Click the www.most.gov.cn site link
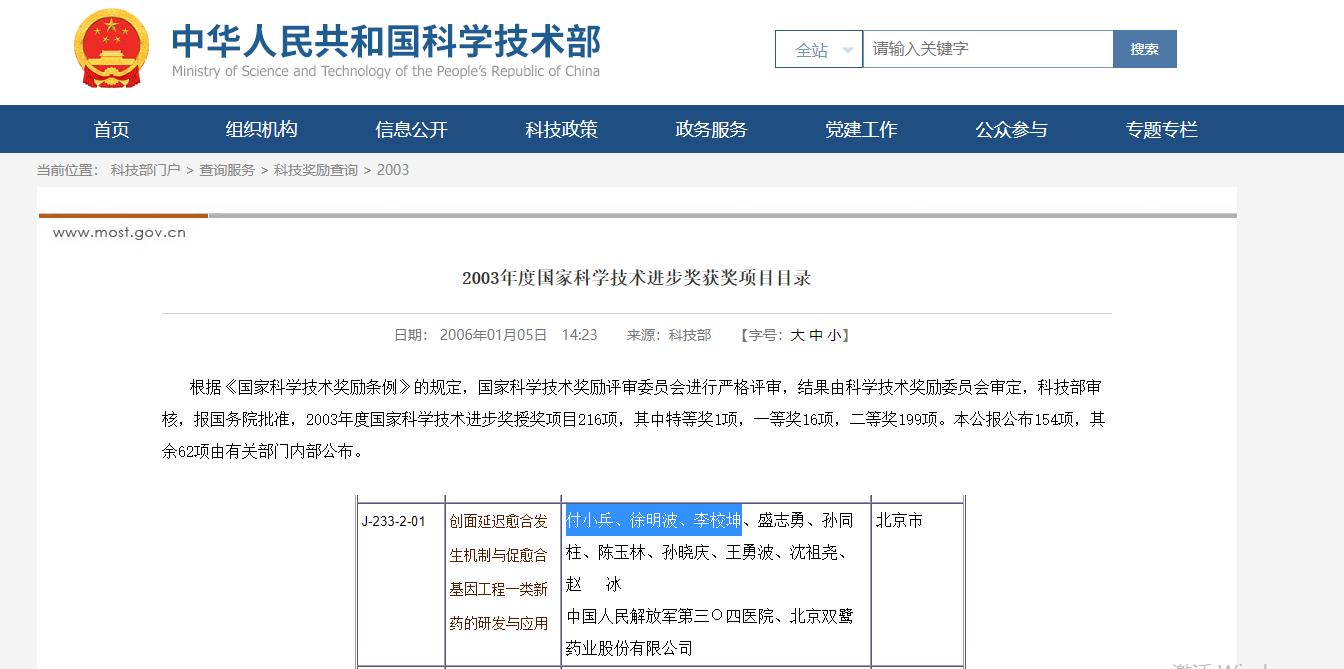 pyautogui.click(x=119, y=231)
